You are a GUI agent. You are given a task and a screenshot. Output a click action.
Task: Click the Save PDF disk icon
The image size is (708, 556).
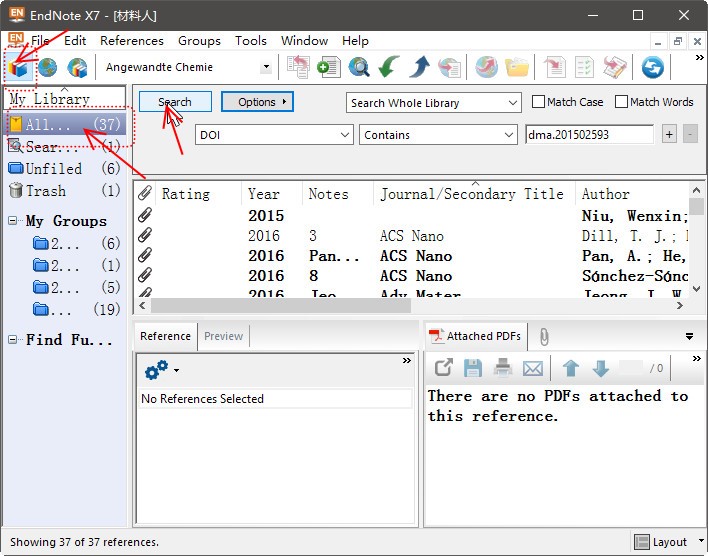click(473, 368)
